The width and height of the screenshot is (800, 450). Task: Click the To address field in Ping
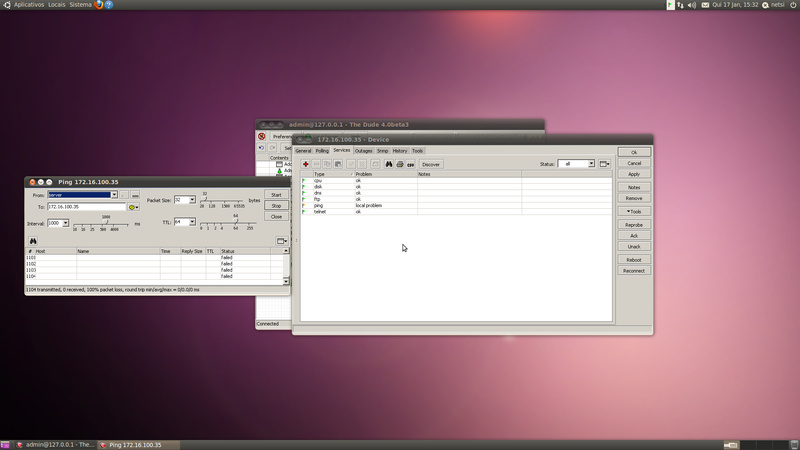(x=86, y=207)
